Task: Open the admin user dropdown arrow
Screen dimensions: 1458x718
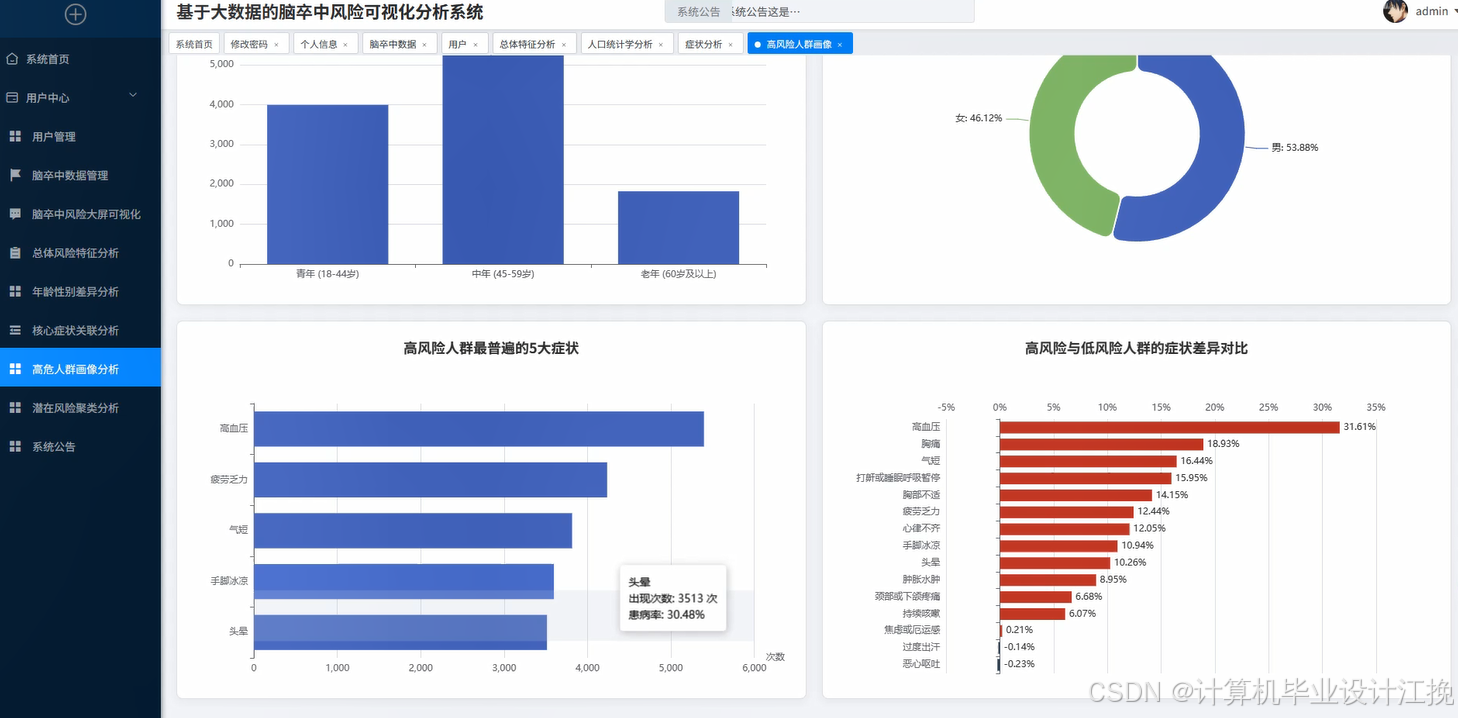Action: 1454,11
